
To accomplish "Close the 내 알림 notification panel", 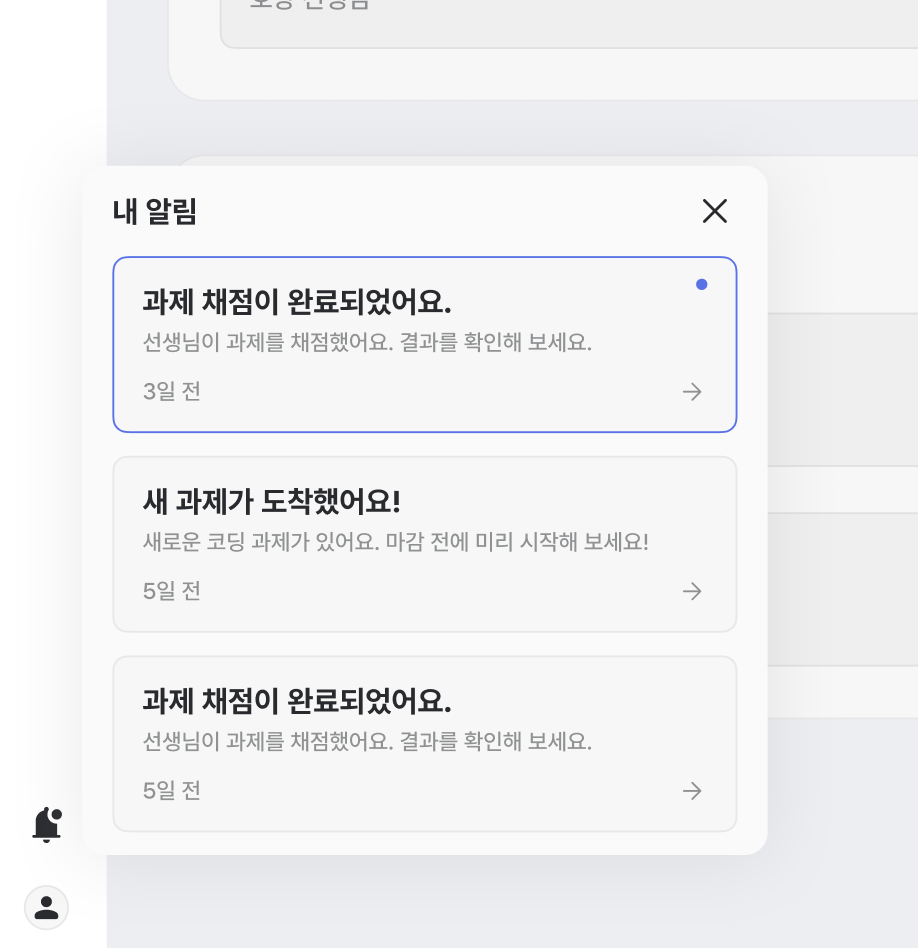I will (x=714, y=211).
